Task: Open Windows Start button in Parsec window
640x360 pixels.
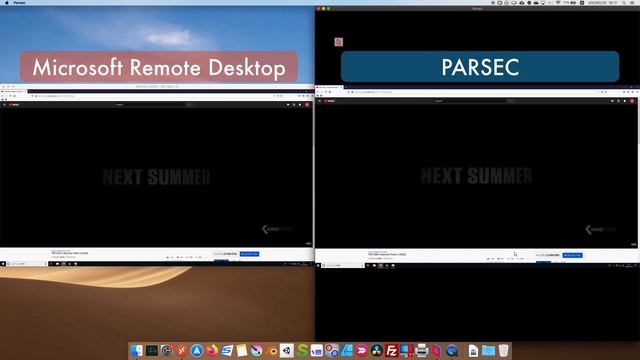Action: click(x=318, y=265)
